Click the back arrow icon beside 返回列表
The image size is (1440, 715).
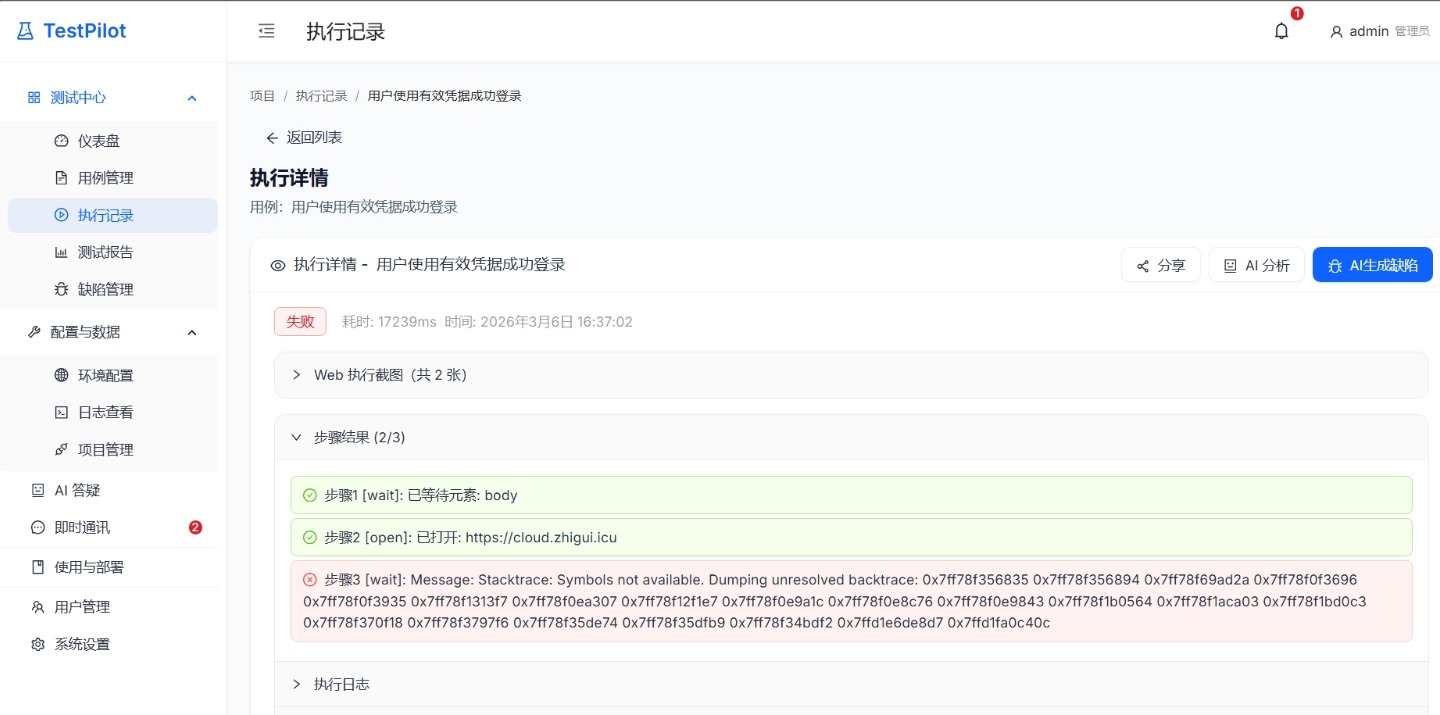pos(272,138)
